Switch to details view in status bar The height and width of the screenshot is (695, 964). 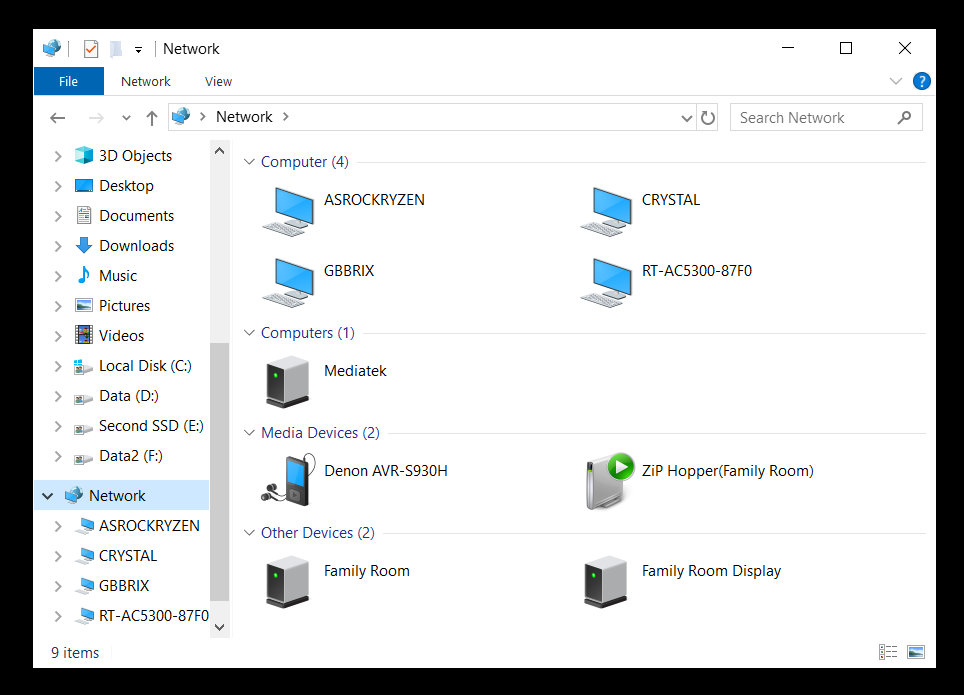coord(888,652)
